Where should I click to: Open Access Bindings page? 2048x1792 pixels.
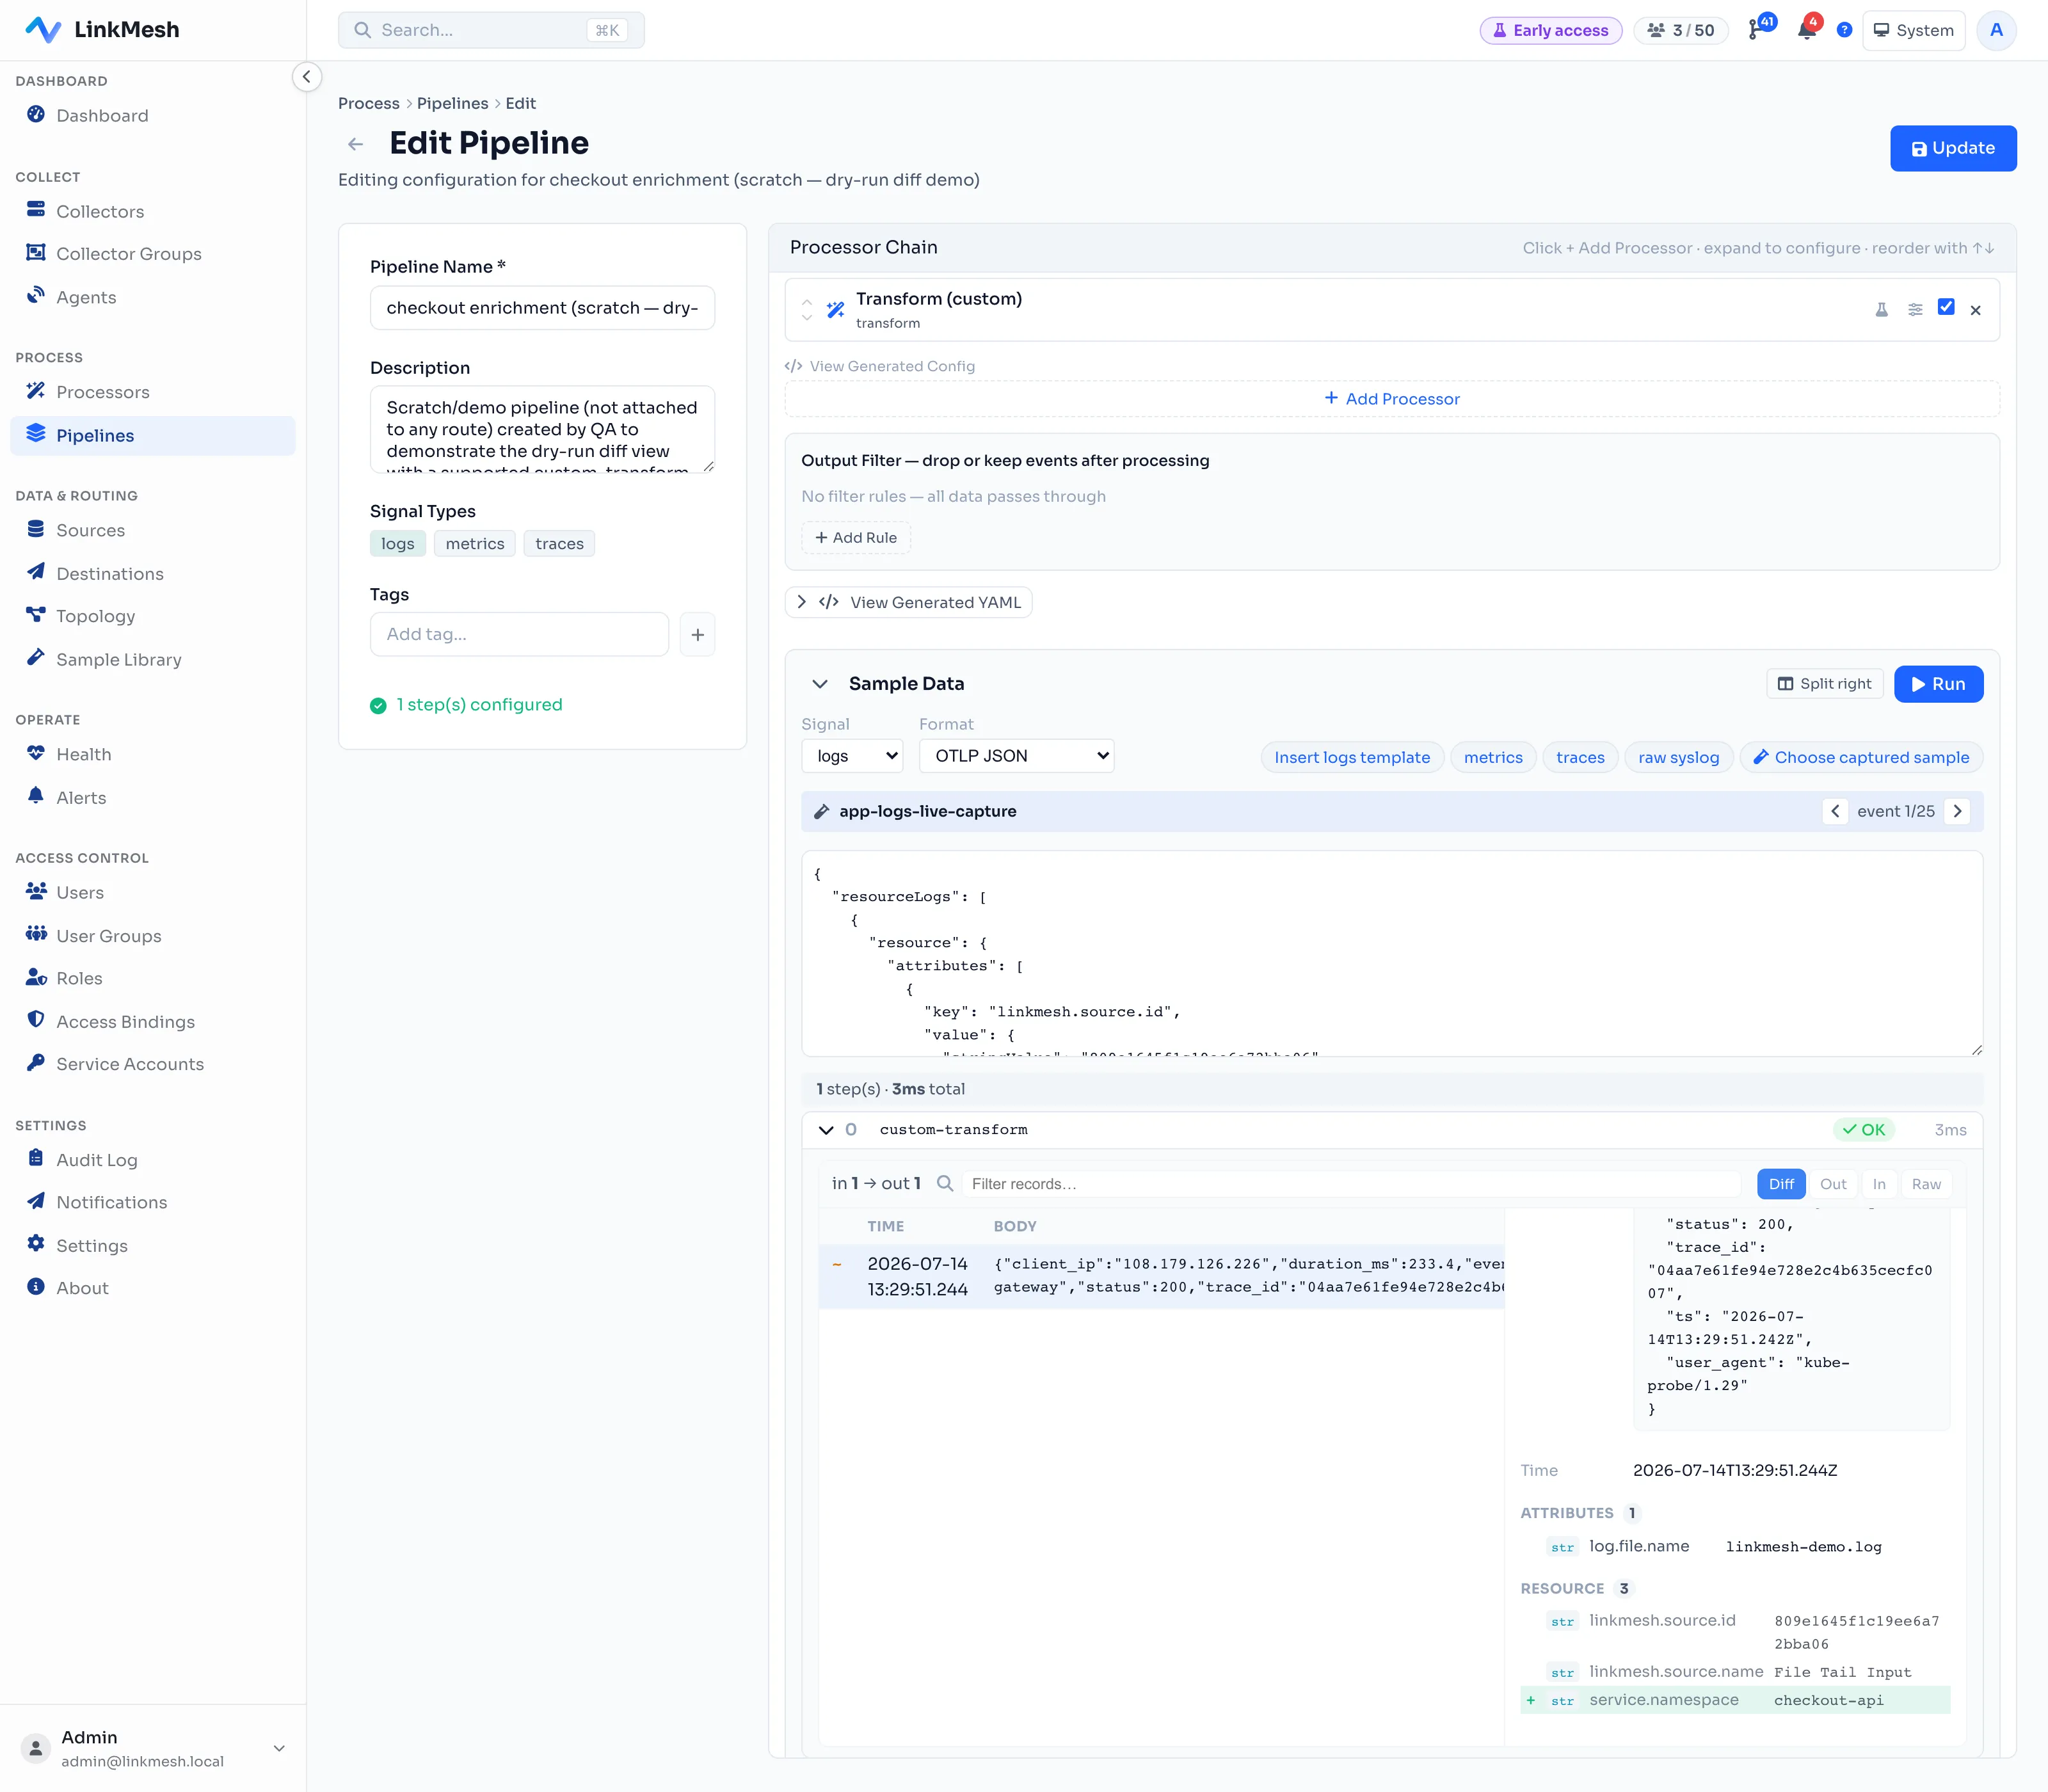126,1021
